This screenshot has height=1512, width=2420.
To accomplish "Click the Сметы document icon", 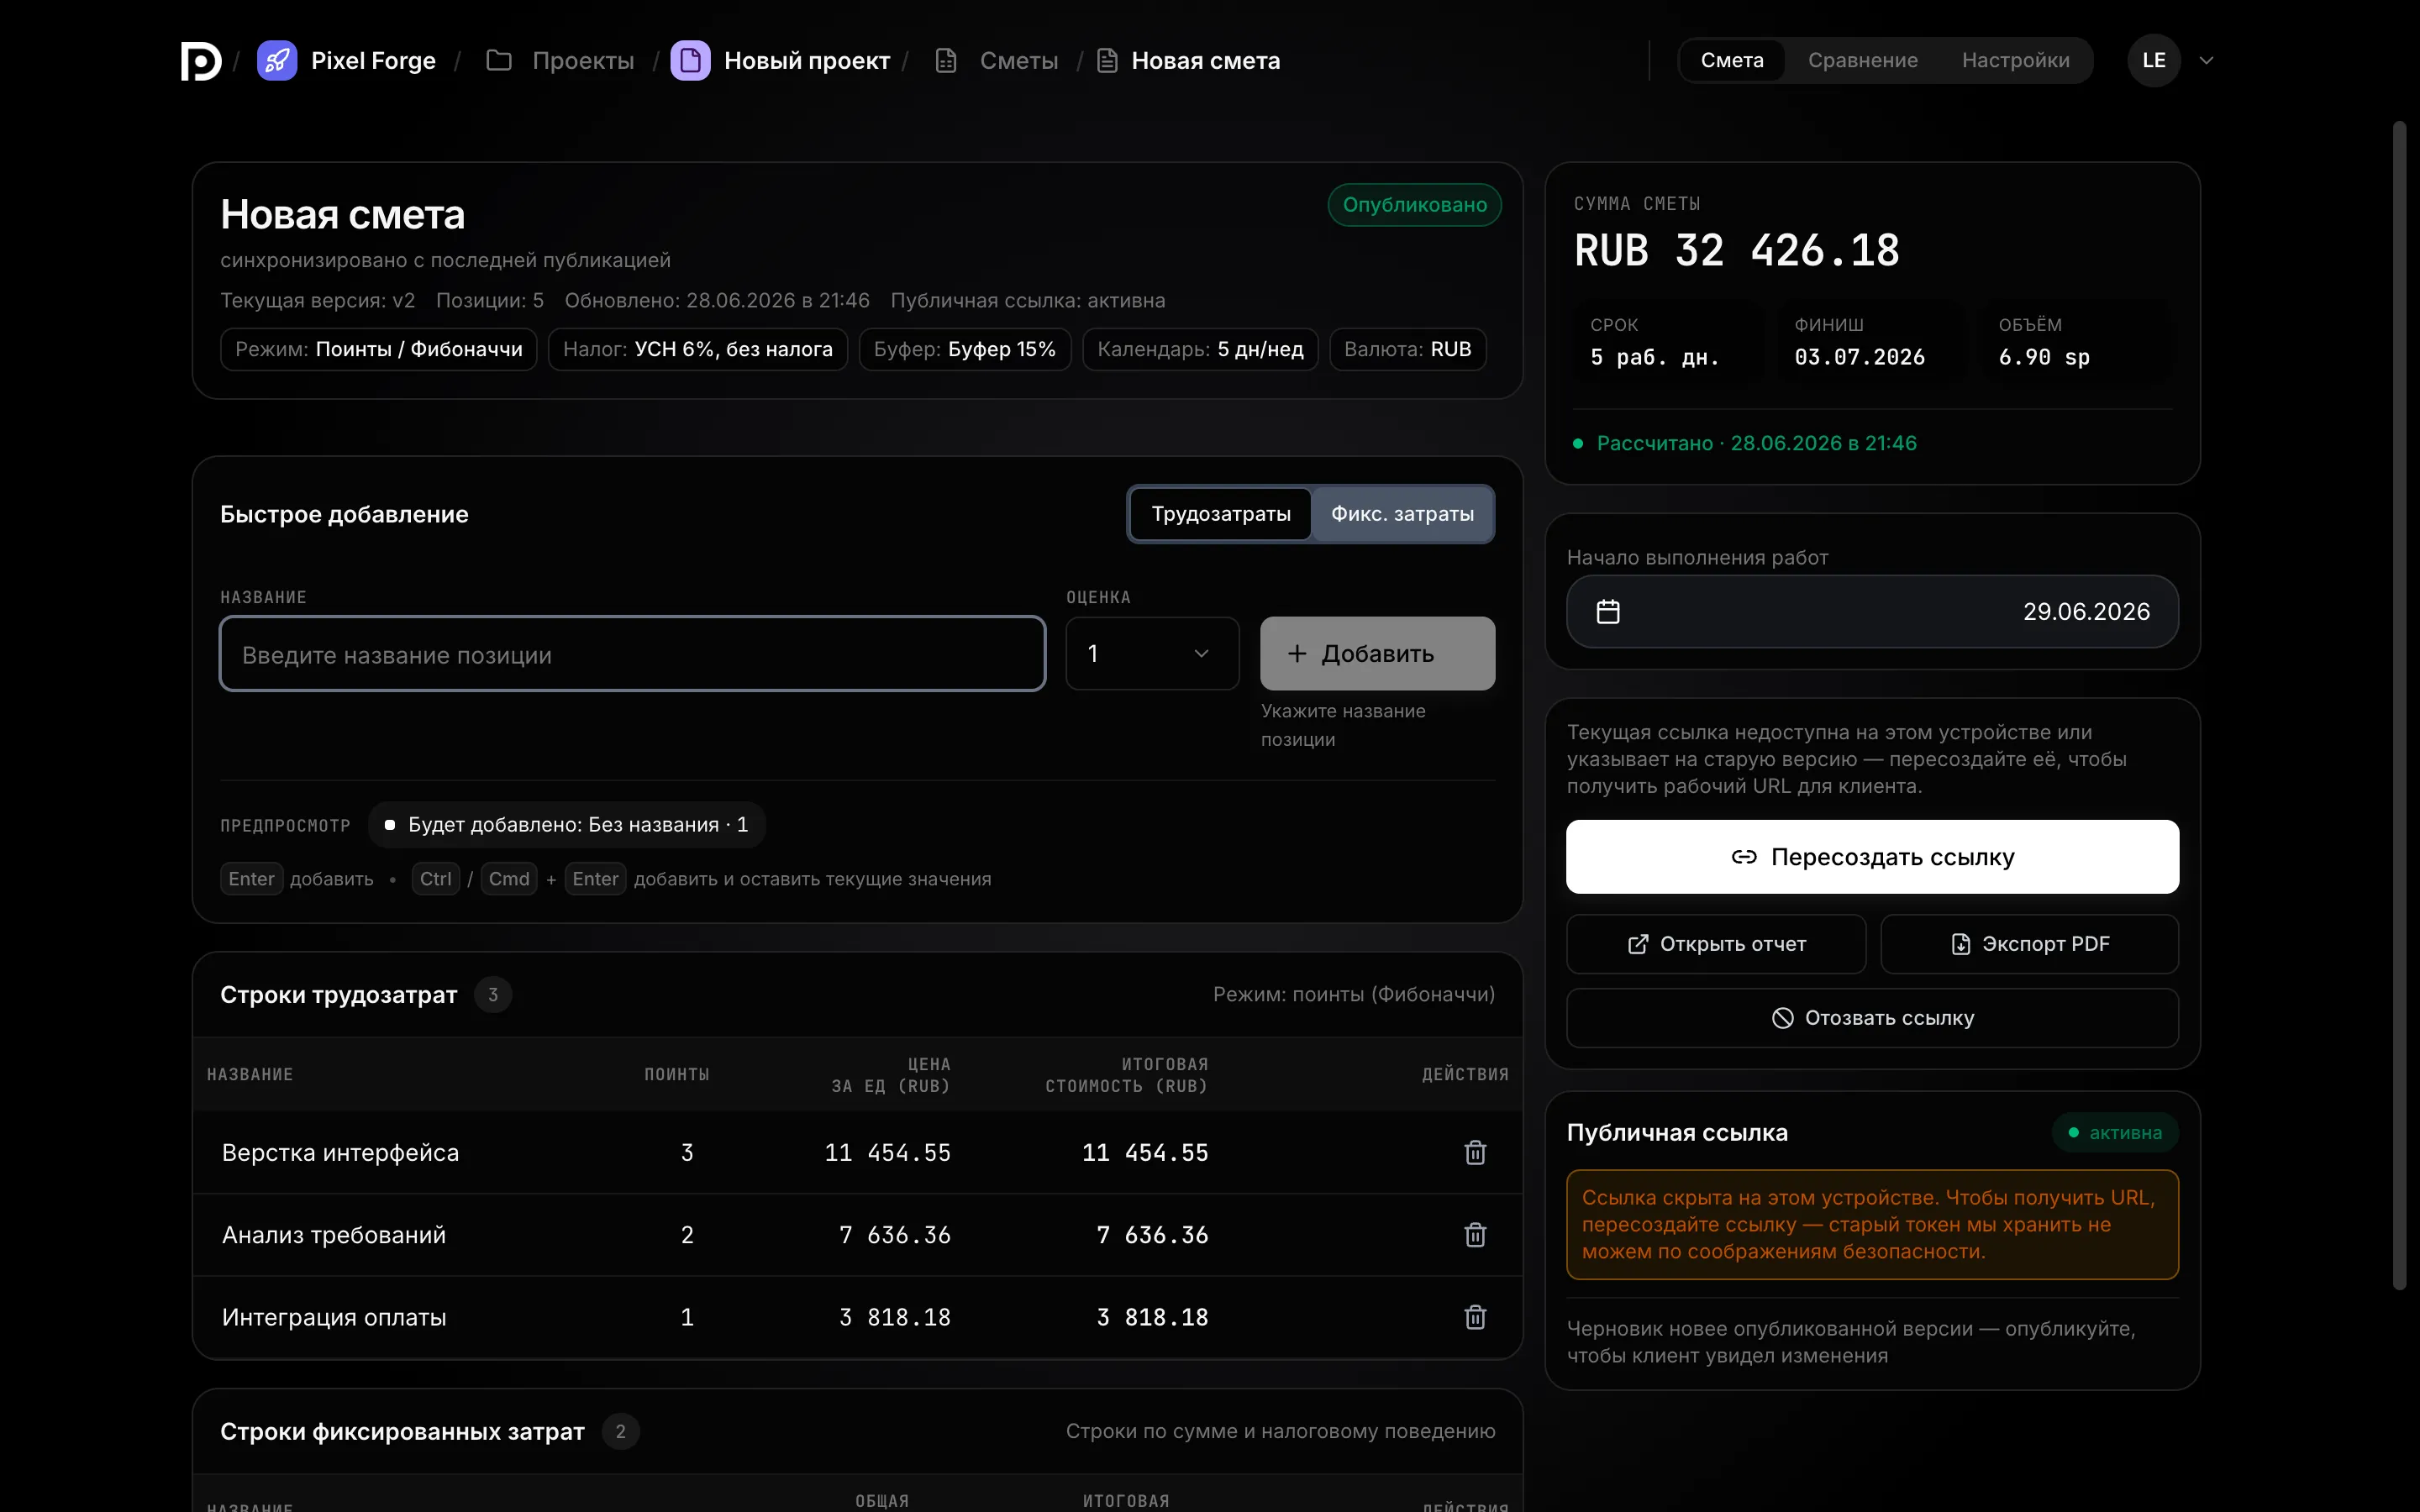I will [x=946, y=61].
